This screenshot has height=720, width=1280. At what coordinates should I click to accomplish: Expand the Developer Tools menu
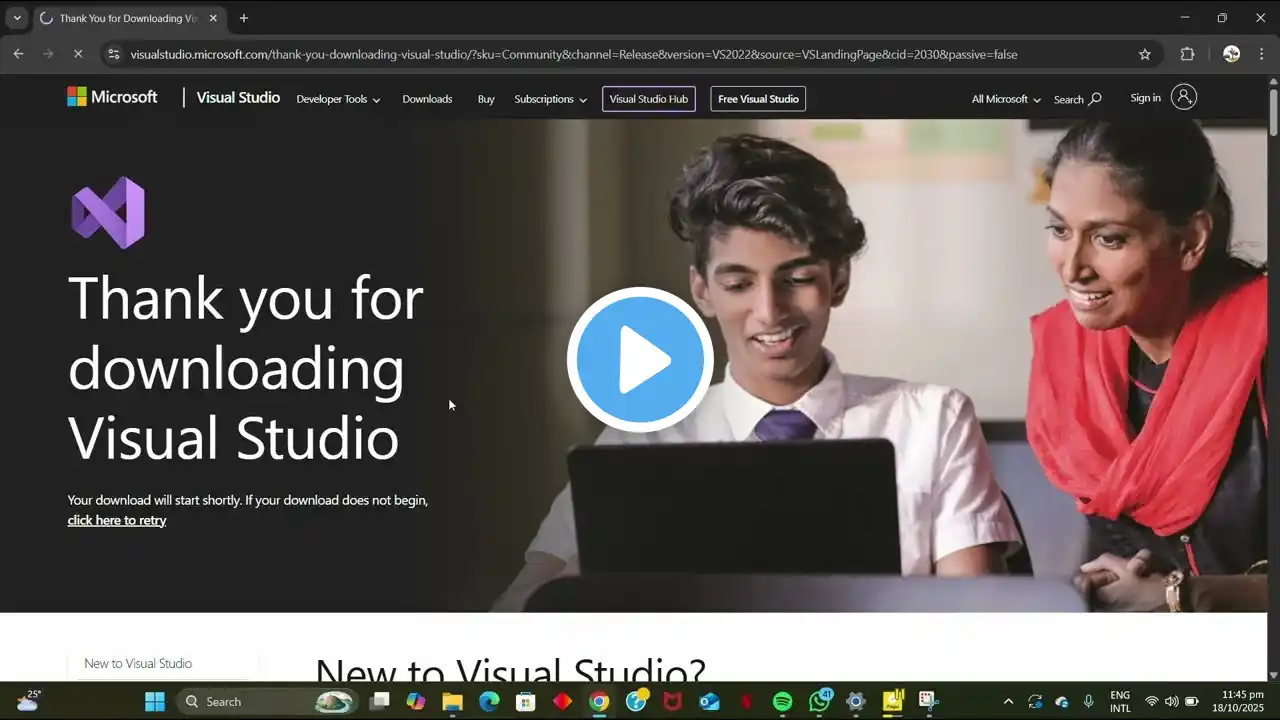338,99
